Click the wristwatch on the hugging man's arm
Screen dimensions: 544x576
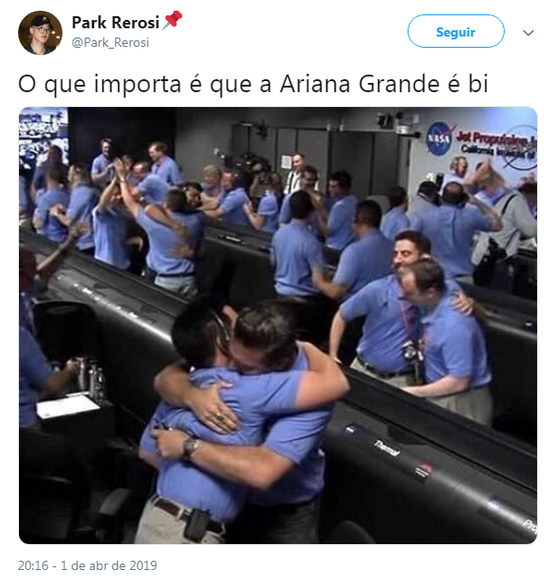pos(191,447)
